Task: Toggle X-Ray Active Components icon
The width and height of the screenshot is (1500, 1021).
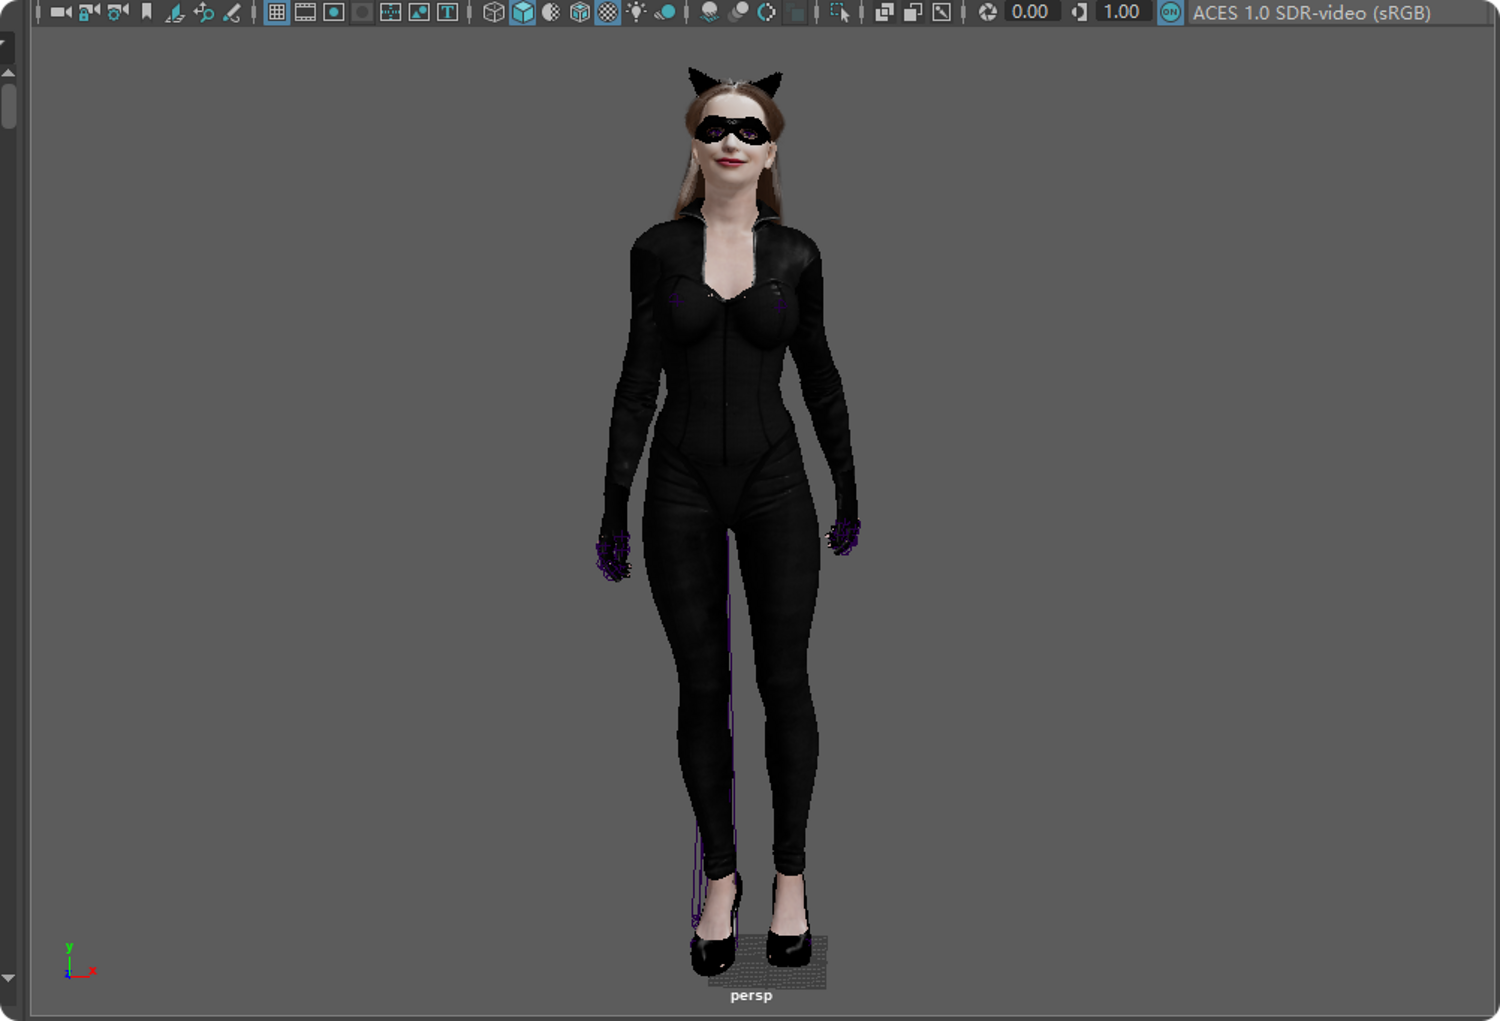Action: point(913,12)
